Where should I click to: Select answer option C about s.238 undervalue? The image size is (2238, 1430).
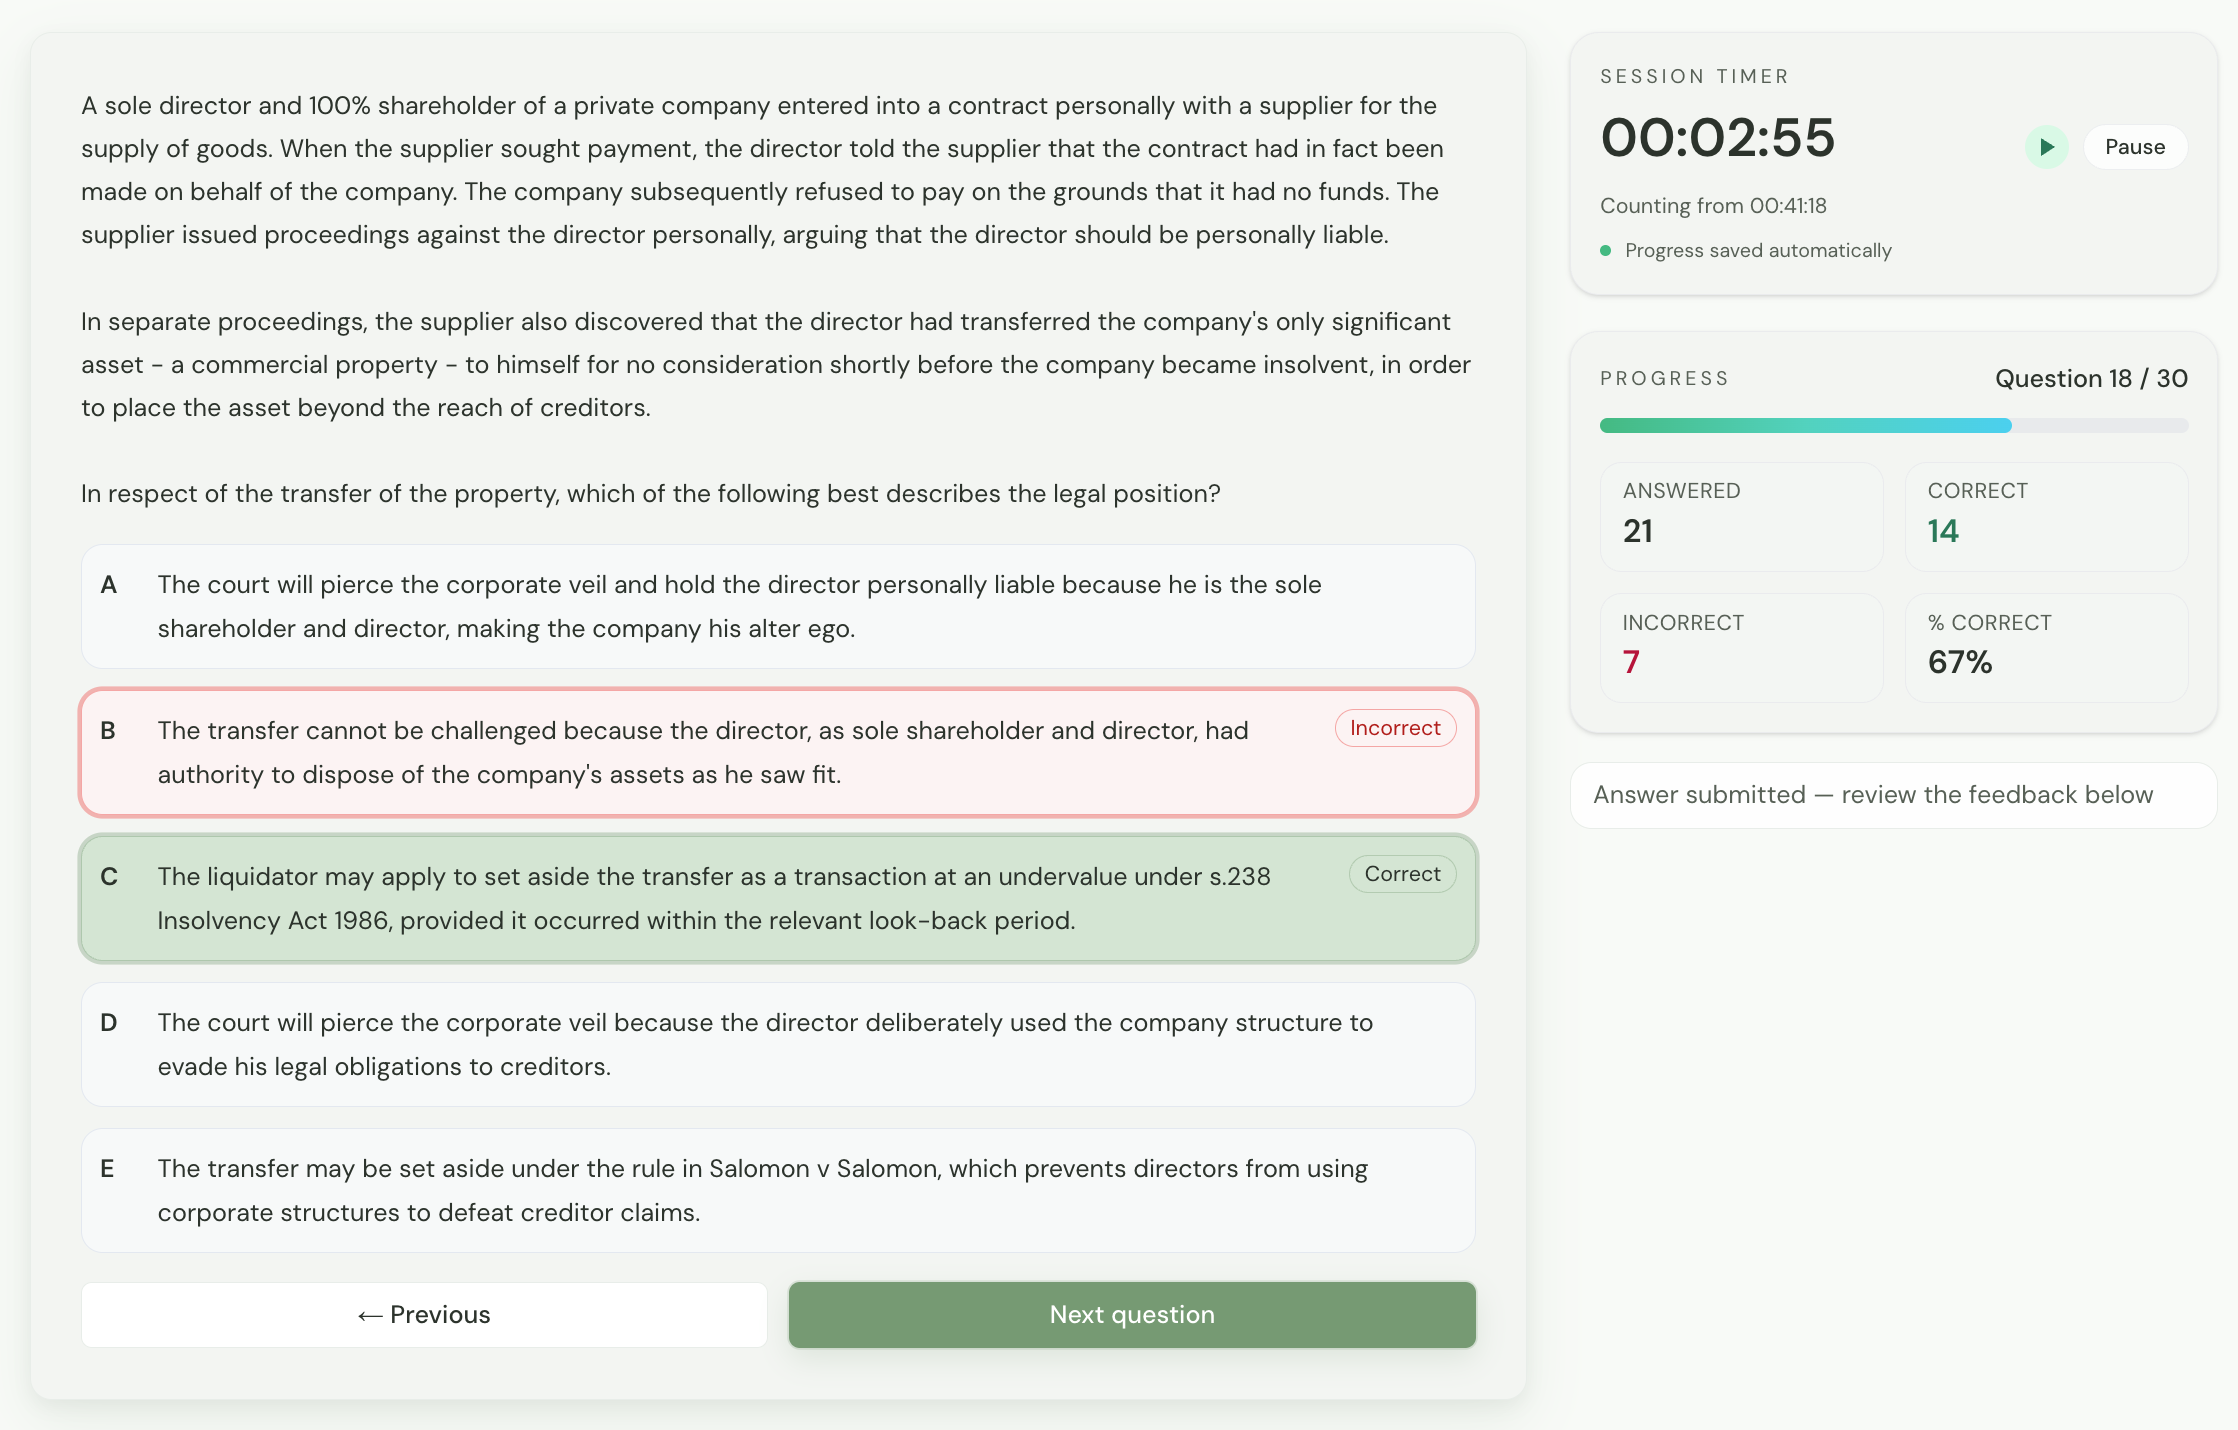(x=700, y=899)
